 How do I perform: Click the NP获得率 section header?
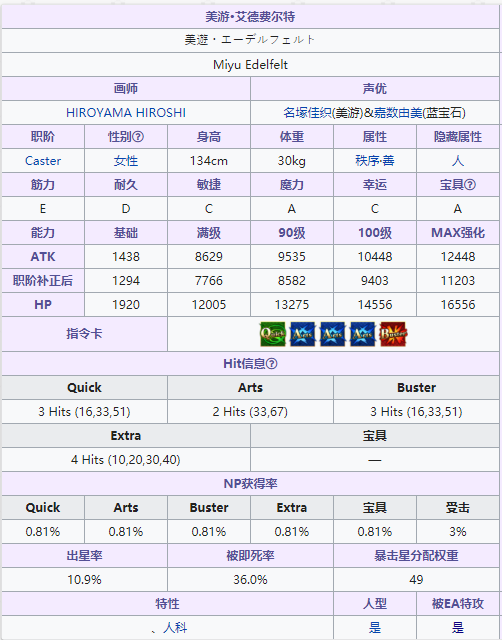tap(250, 484)
